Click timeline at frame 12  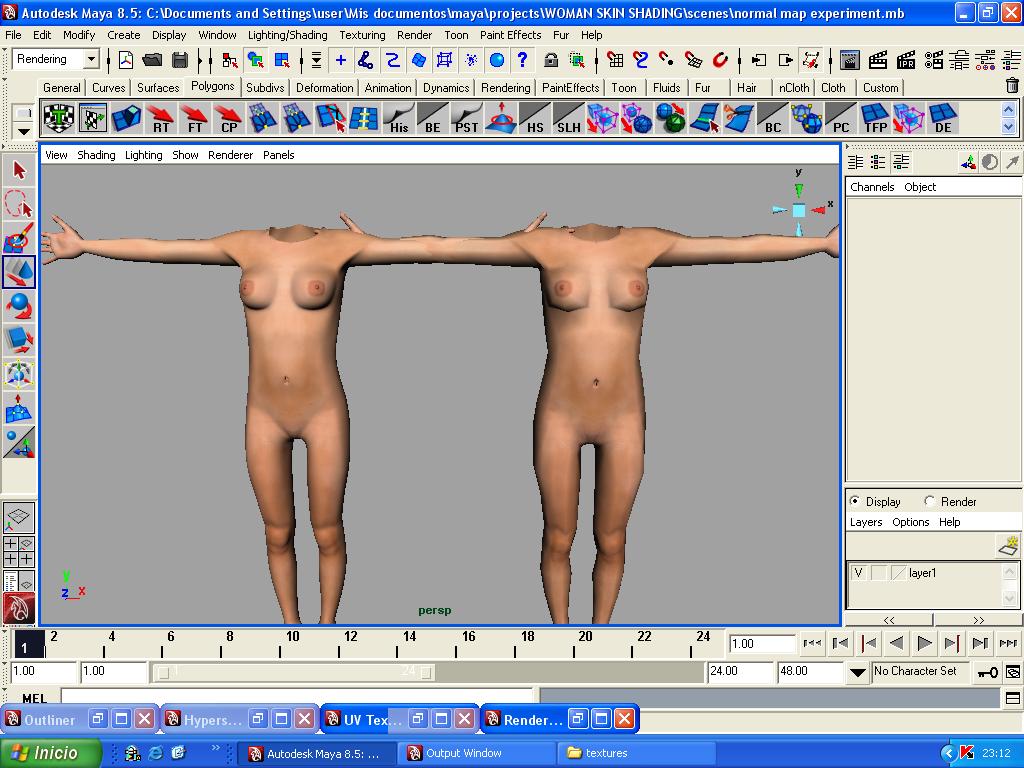point(340,643)
